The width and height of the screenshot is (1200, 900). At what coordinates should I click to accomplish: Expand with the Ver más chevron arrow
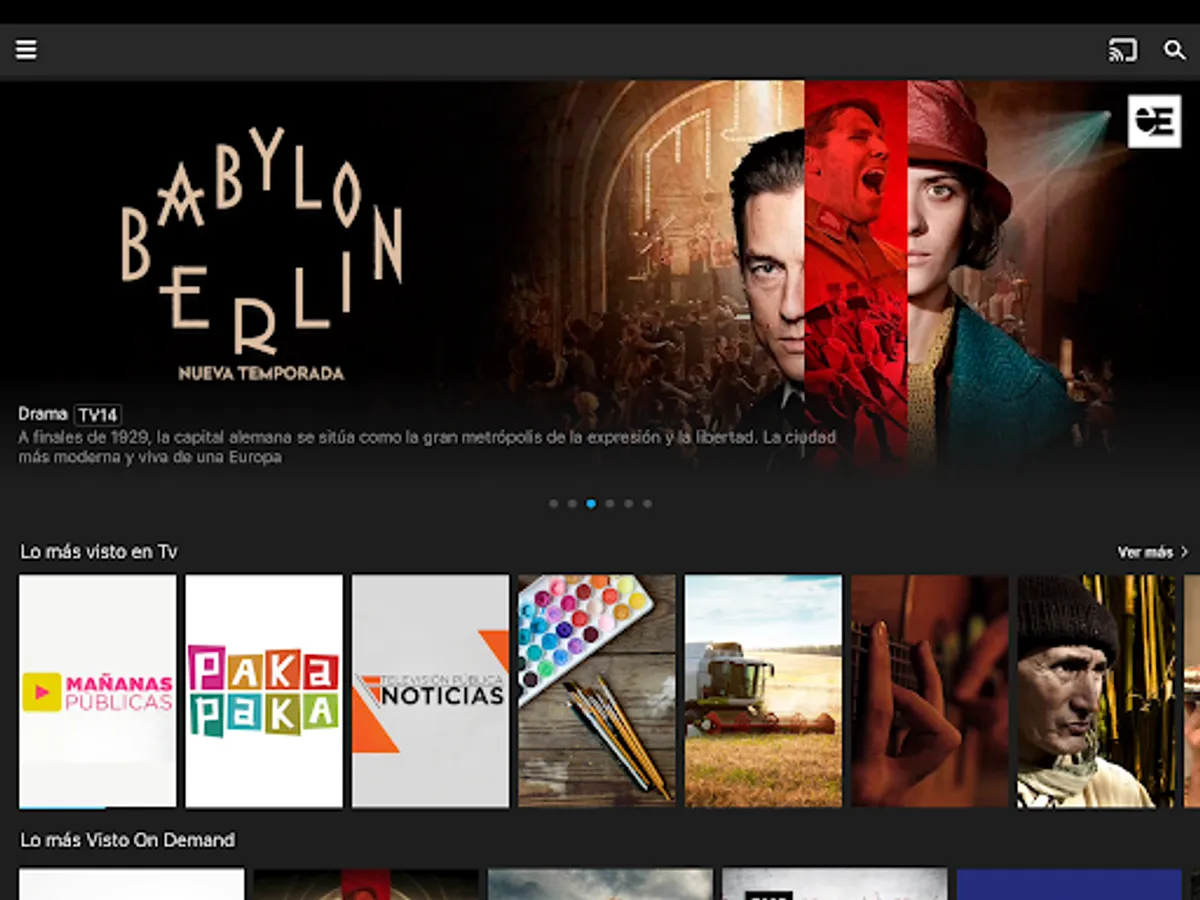pyautogui.click(x=1185, y=552)
